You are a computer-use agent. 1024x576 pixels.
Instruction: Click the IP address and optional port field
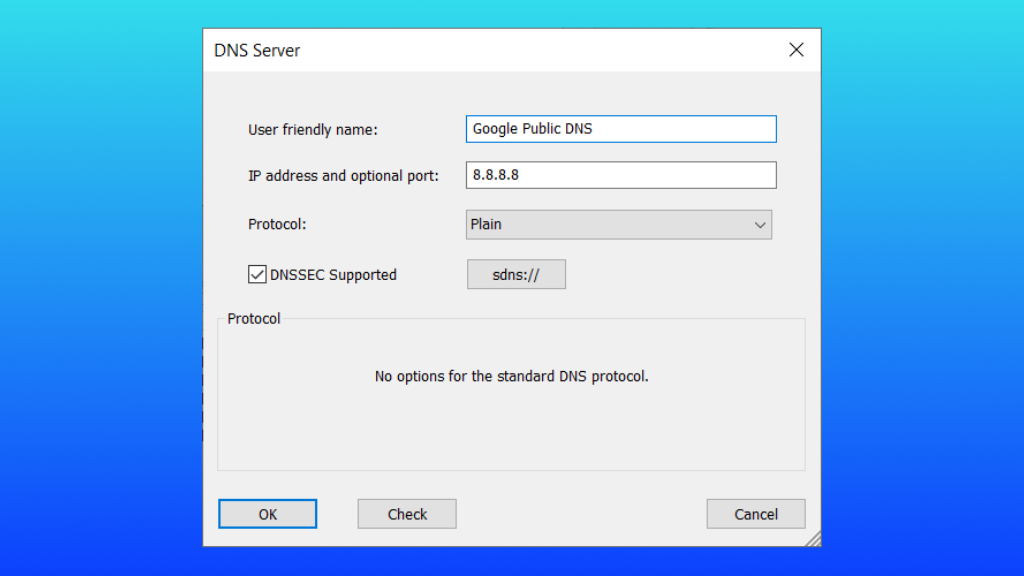(621, 175)
